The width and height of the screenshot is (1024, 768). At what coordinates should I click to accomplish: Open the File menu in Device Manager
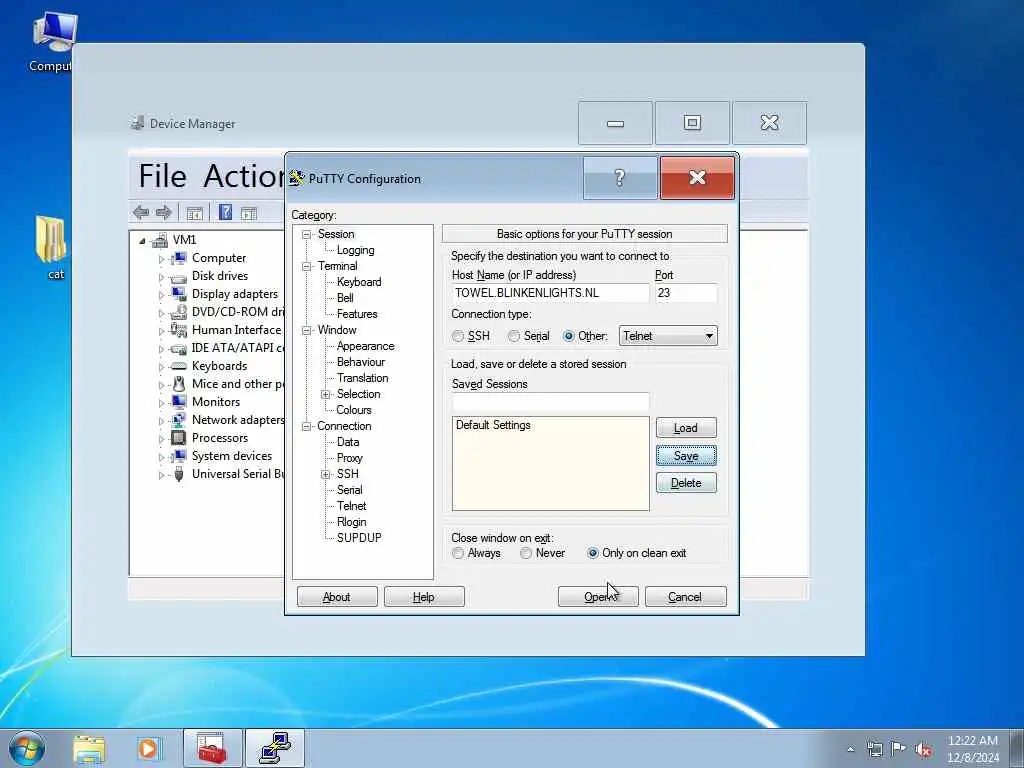pos(163,176)
